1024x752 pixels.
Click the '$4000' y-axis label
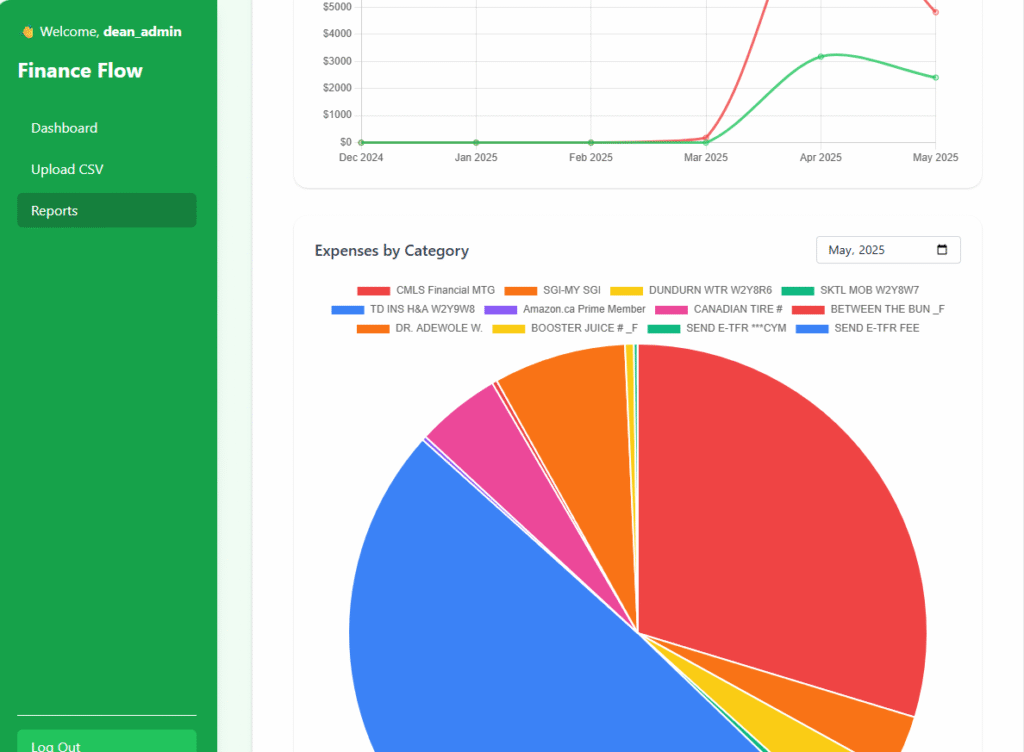coord(337,33)
